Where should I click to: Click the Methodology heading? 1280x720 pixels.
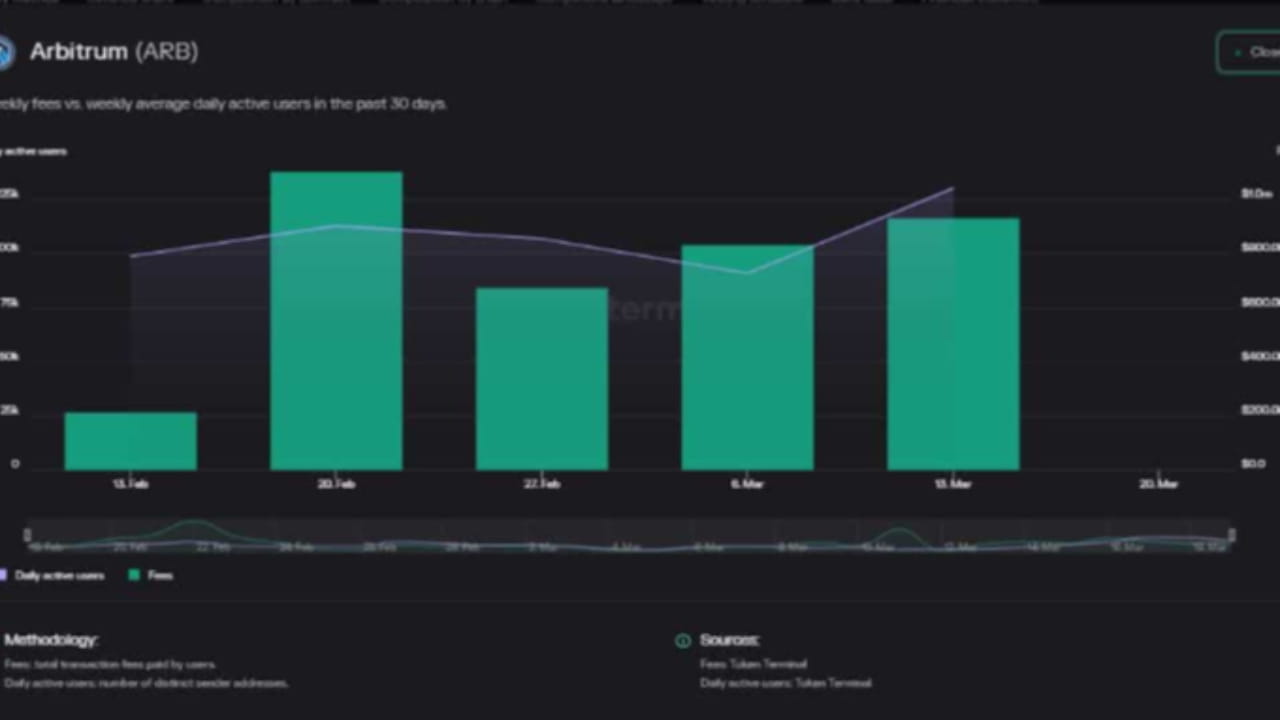tap(49, 640)
